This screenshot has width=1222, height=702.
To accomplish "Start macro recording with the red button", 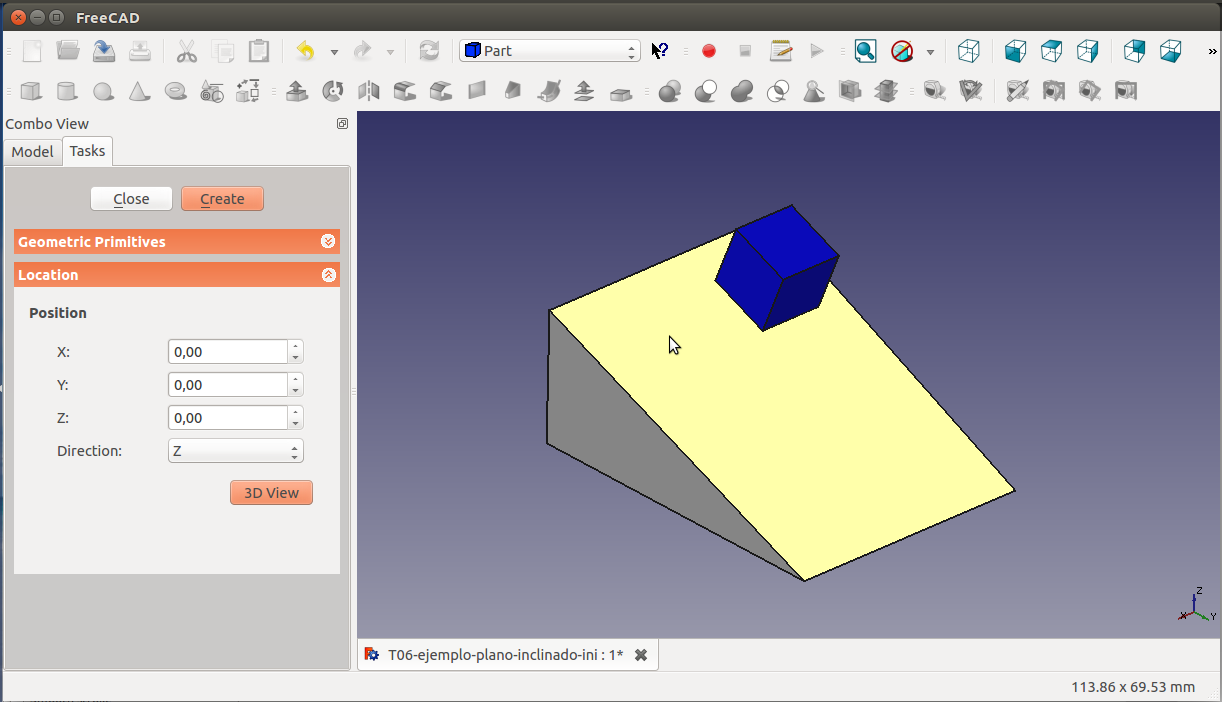I will [709, 51].
